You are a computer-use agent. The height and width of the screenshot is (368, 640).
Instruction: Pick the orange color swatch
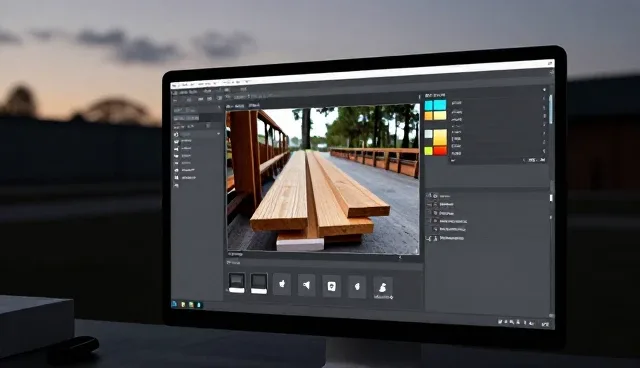428,116
